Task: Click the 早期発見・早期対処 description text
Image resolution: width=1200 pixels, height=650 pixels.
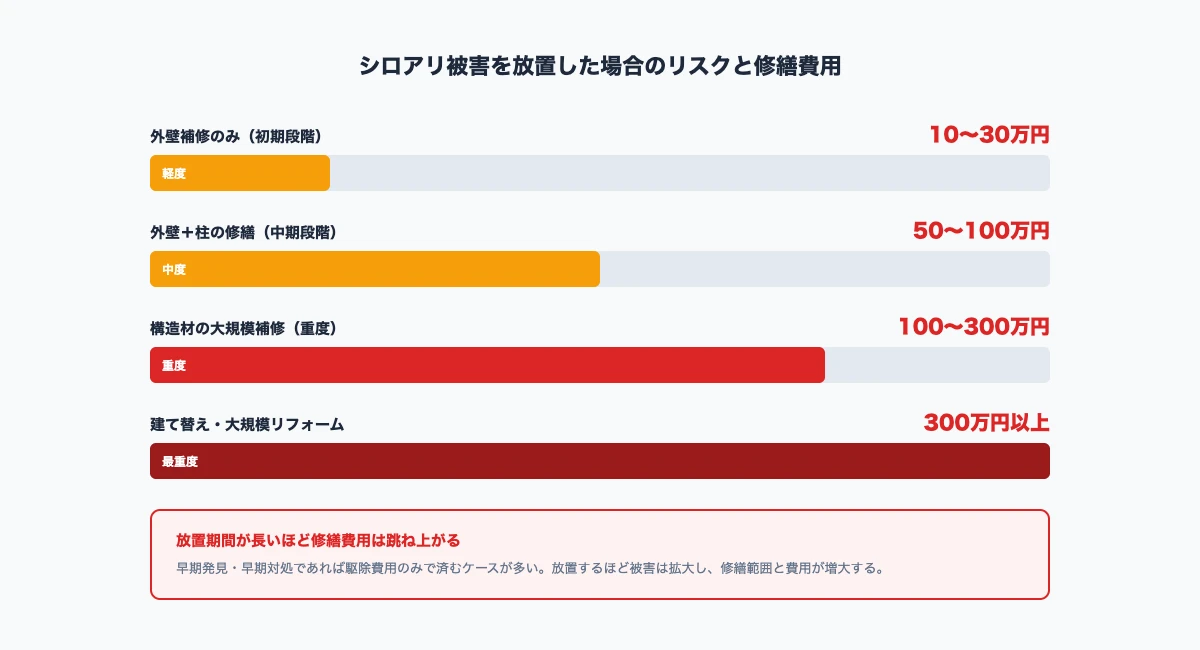Action: pos(529,568)
